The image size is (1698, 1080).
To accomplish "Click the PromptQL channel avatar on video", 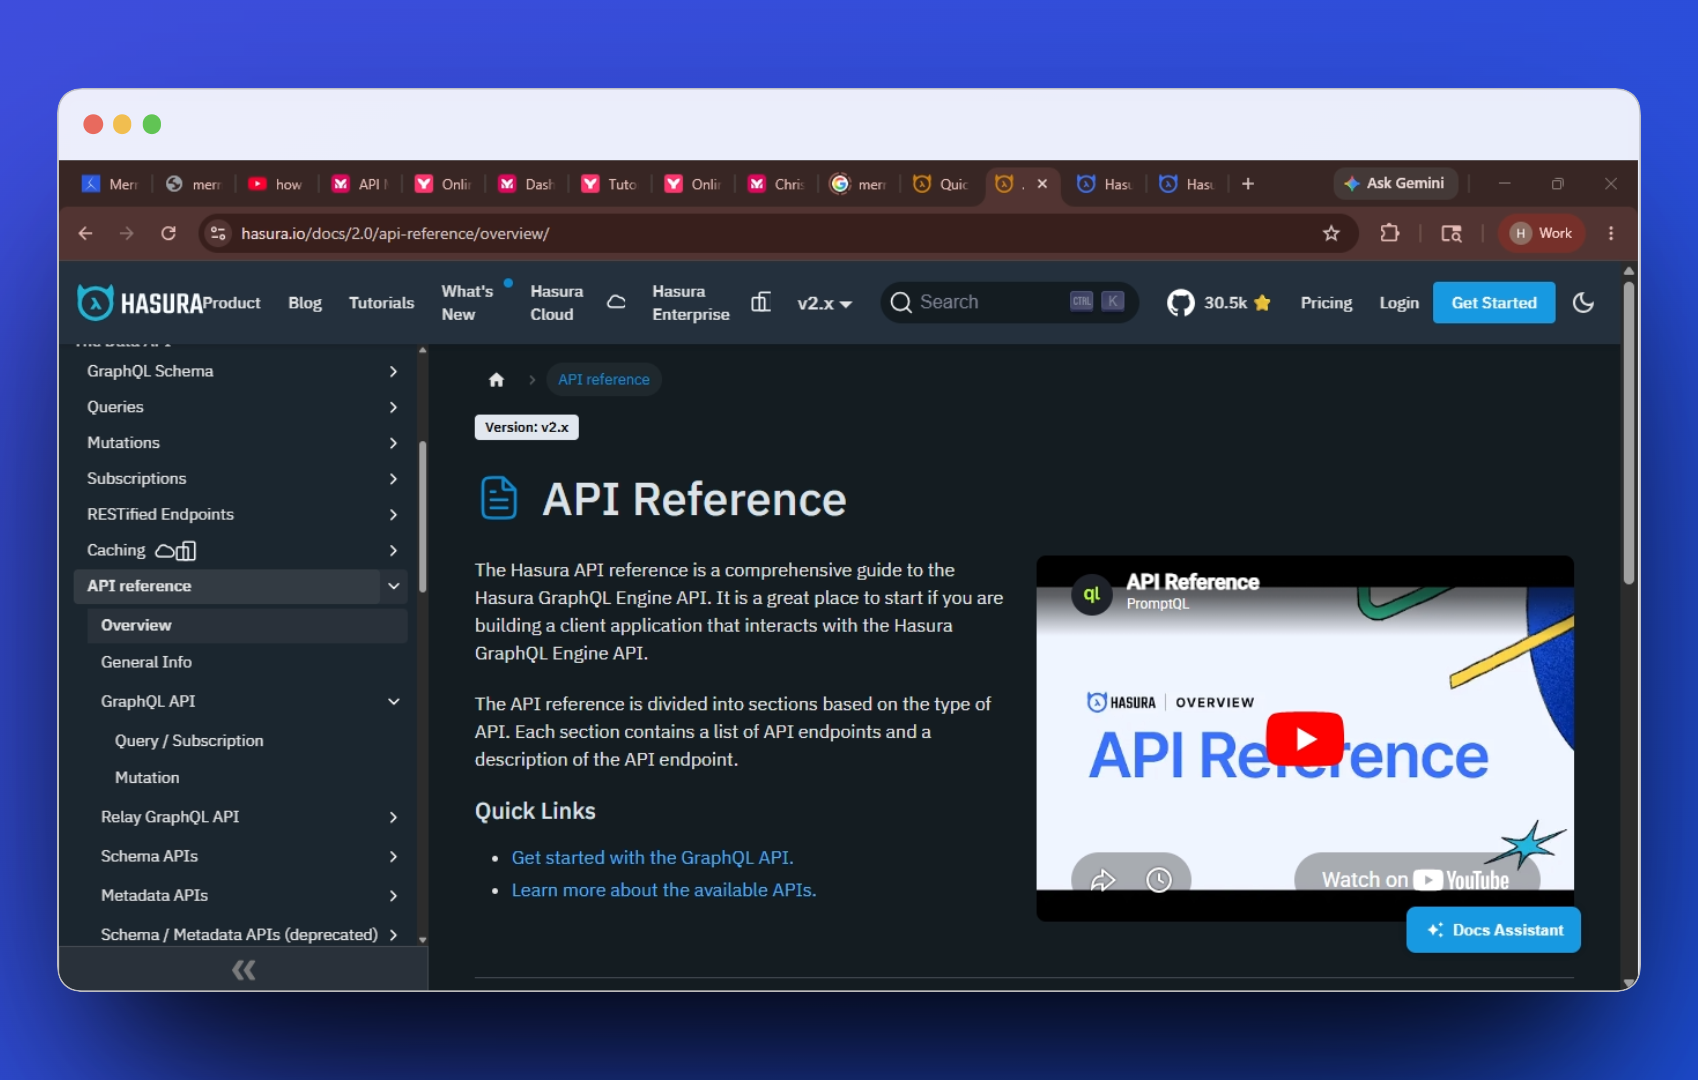I will tap(1092, 594).
